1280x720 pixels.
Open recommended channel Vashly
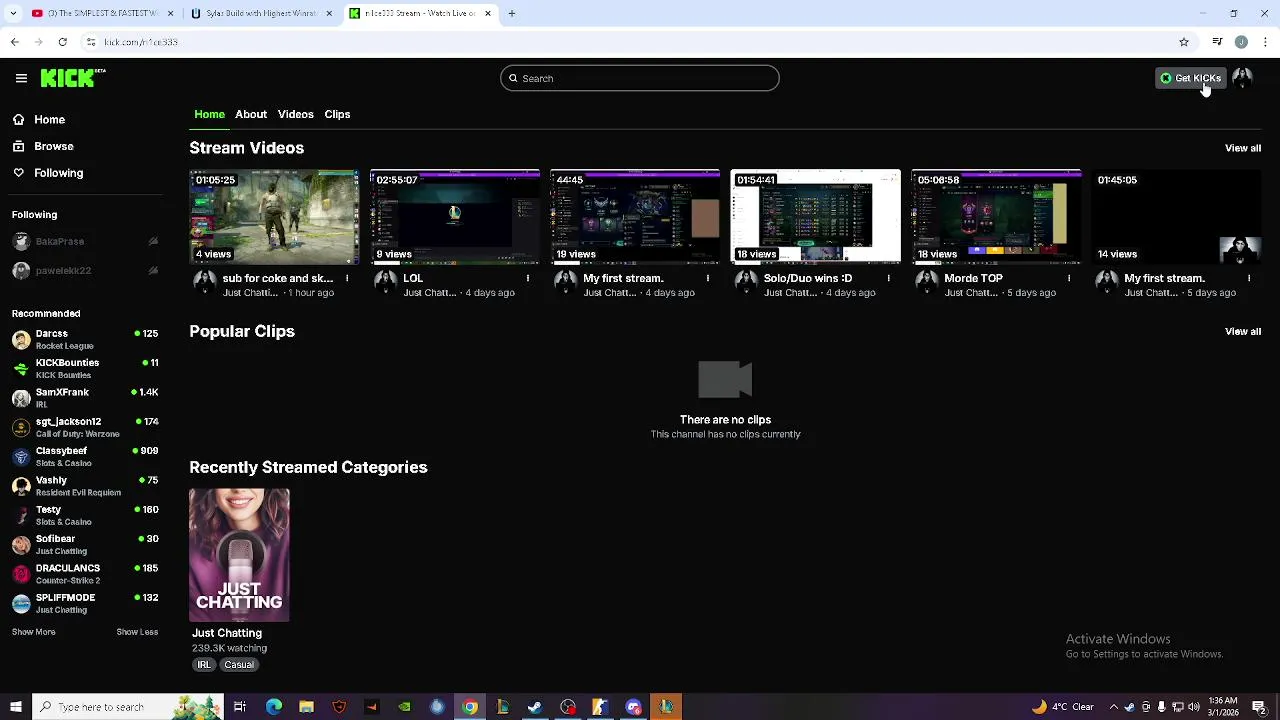pos(84,486)
